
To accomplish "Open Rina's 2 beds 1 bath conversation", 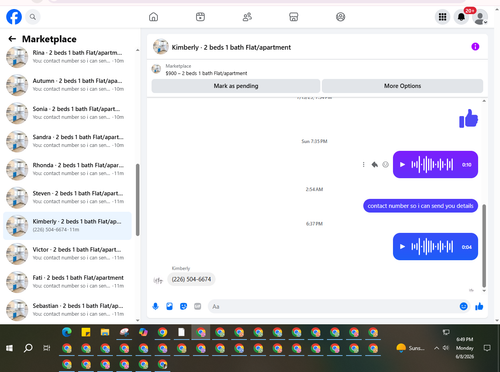I will point(67,57).
